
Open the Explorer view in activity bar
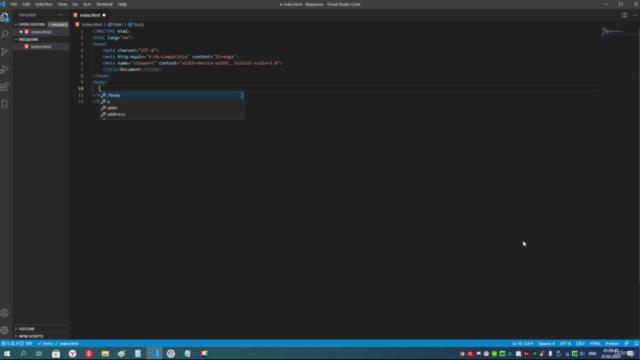click(5, 17)
